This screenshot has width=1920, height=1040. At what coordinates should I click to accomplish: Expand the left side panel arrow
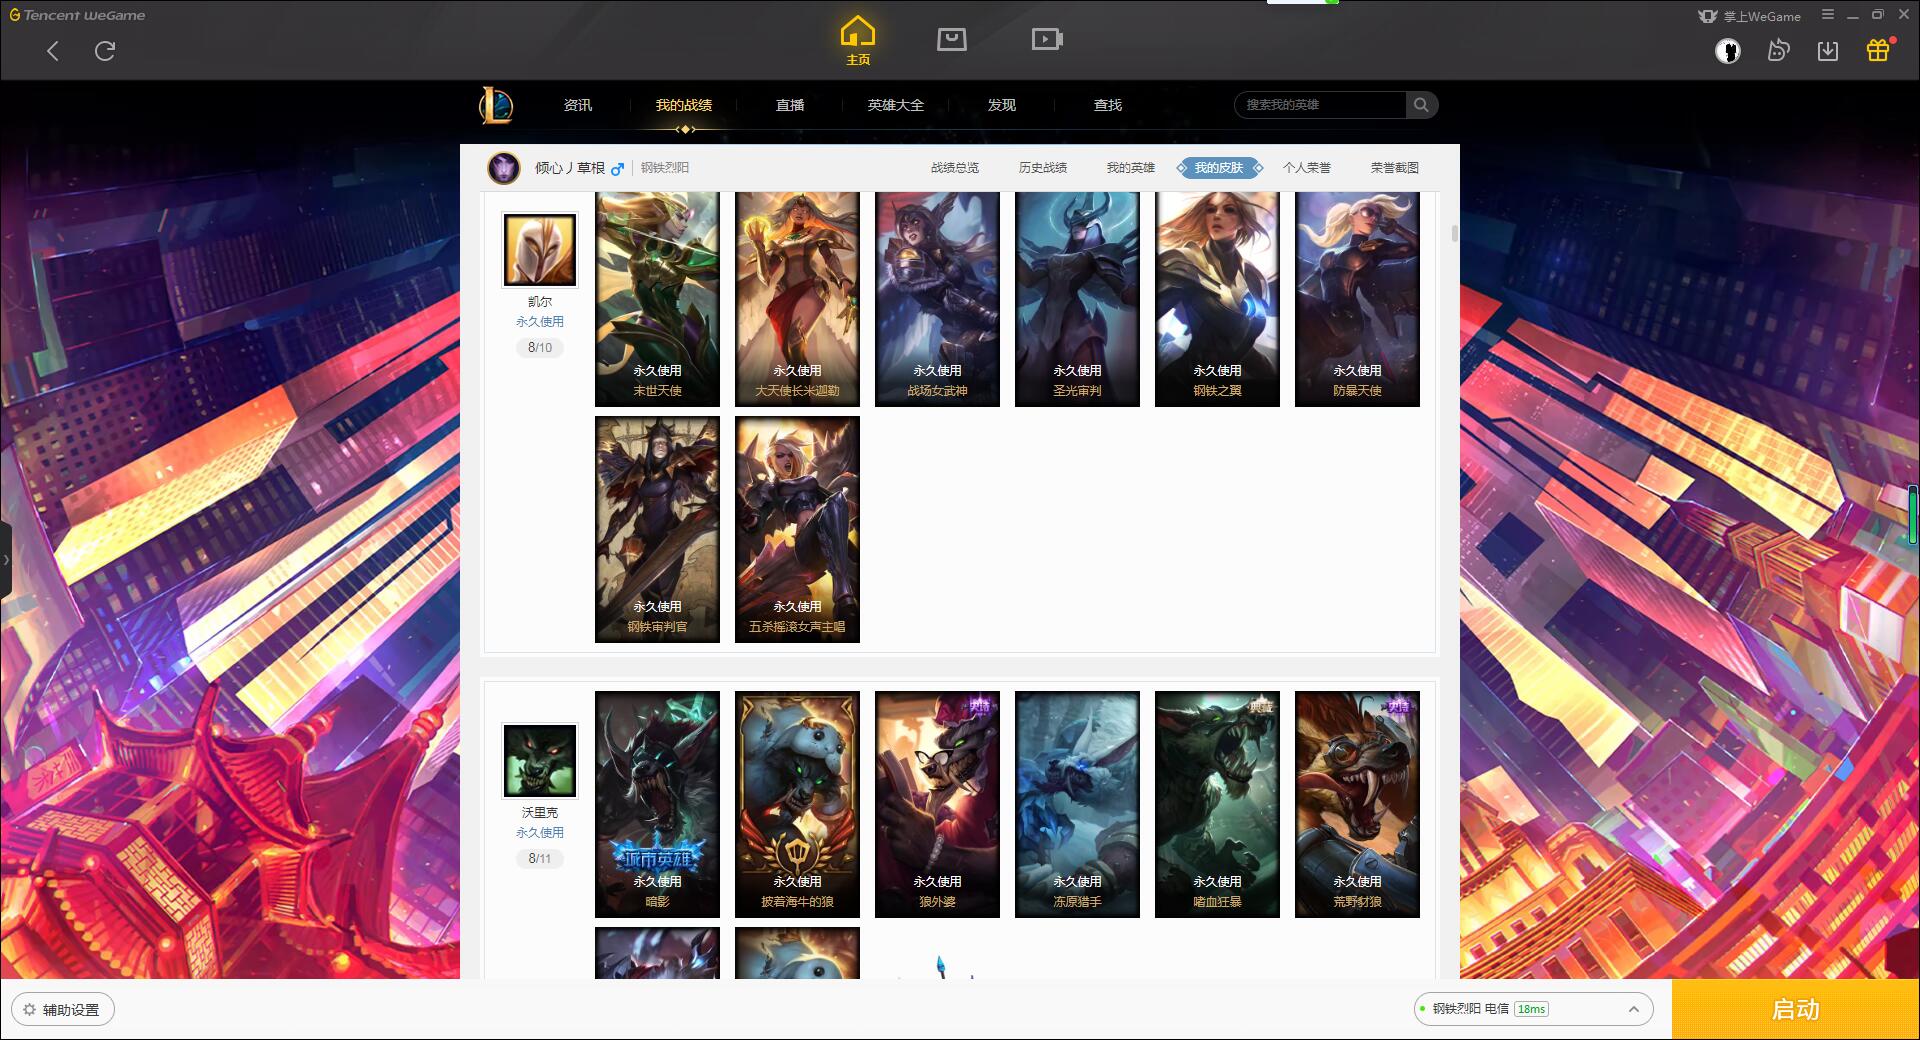[x=5, y=560]
